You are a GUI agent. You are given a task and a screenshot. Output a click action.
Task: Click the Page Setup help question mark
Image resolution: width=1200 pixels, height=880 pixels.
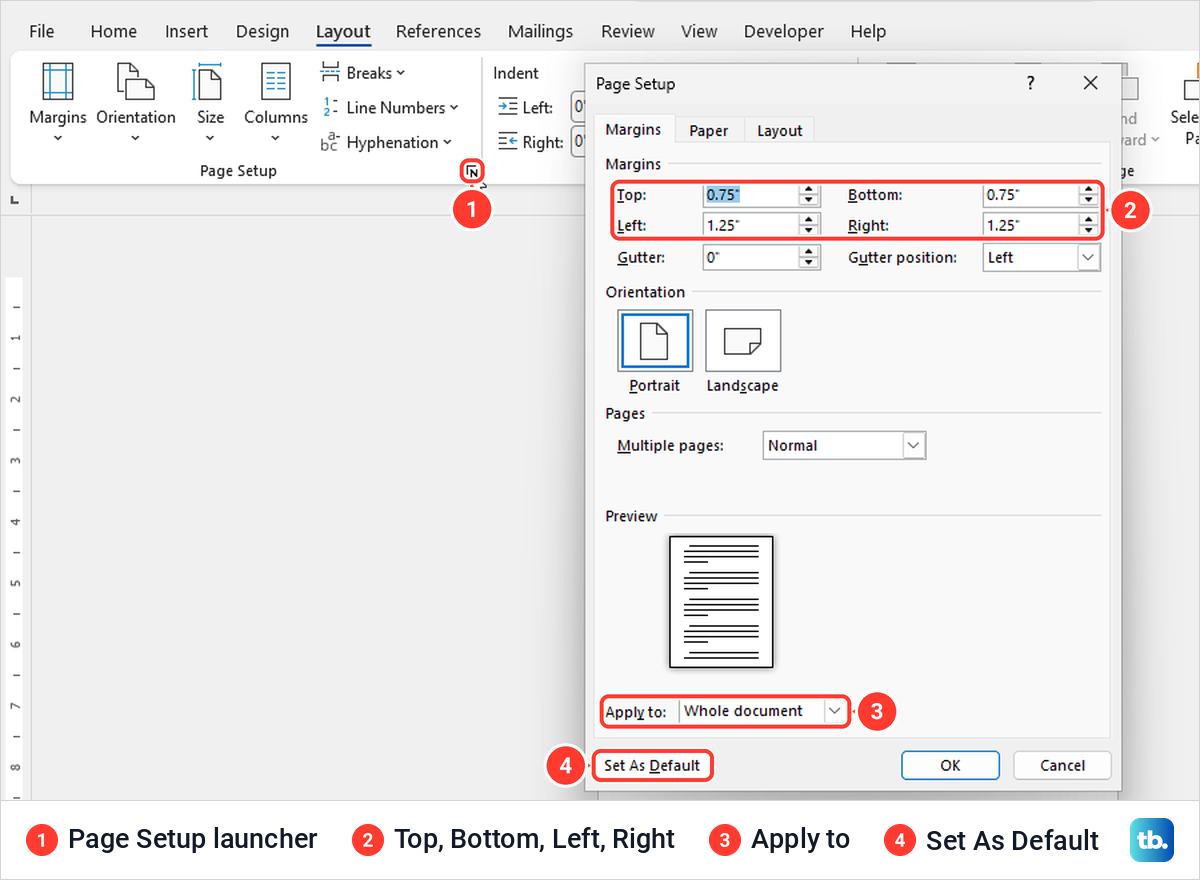(1031, 83)
